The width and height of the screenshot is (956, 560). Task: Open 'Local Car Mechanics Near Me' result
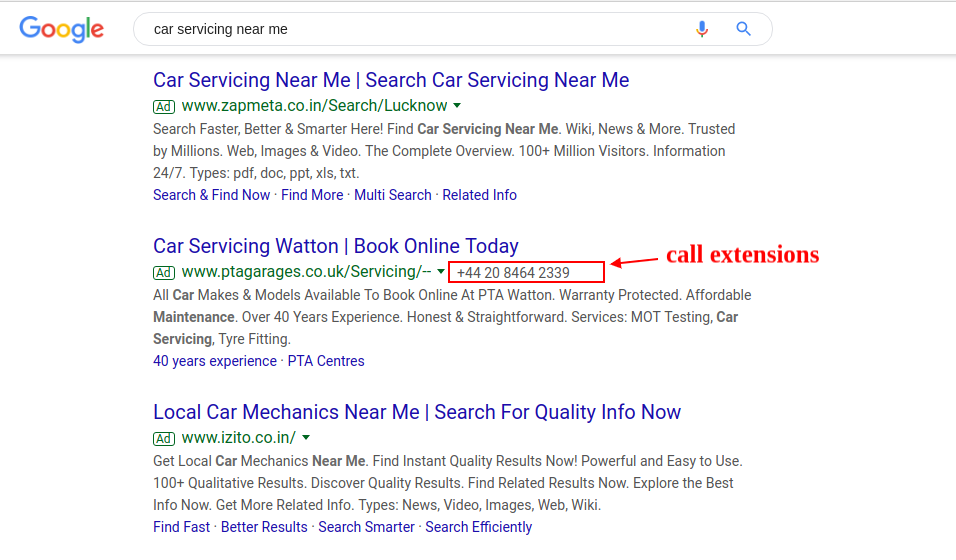point(417,412)
